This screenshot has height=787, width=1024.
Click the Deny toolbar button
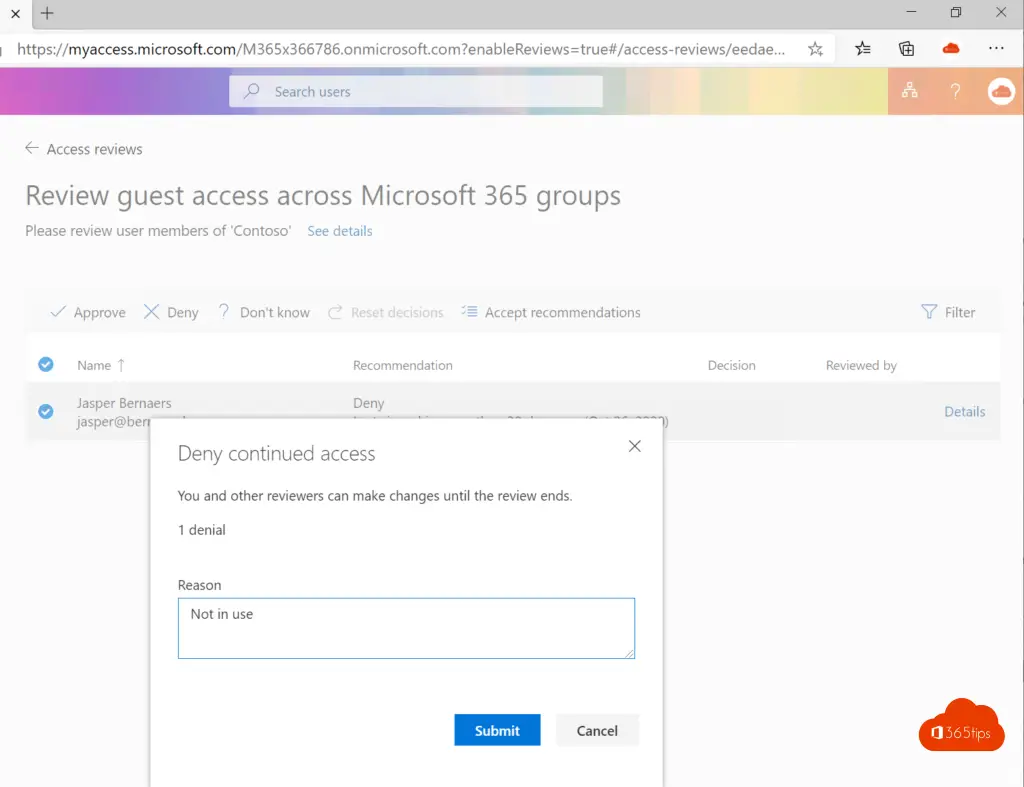[x=171, y=312]
